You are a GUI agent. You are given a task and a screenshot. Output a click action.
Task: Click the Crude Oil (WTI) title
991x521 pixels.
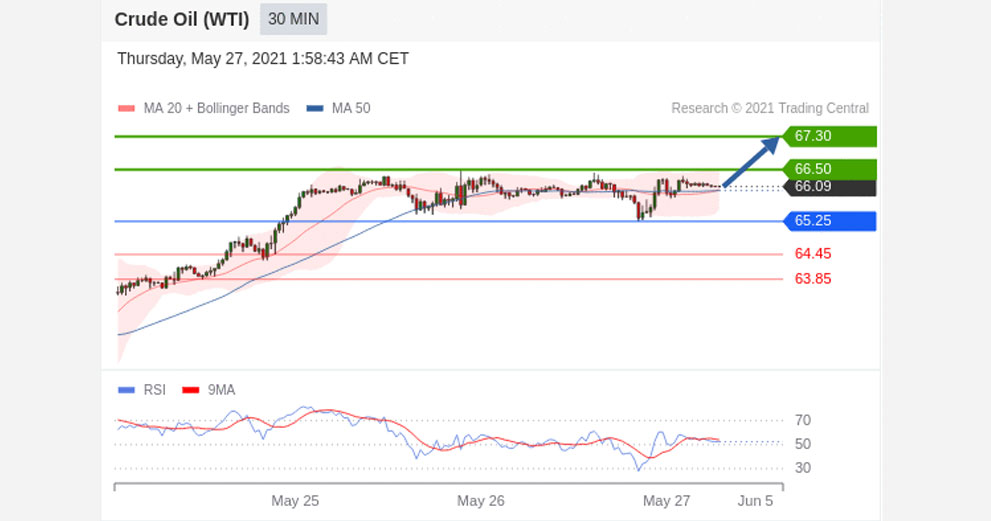tap(182, 20)
